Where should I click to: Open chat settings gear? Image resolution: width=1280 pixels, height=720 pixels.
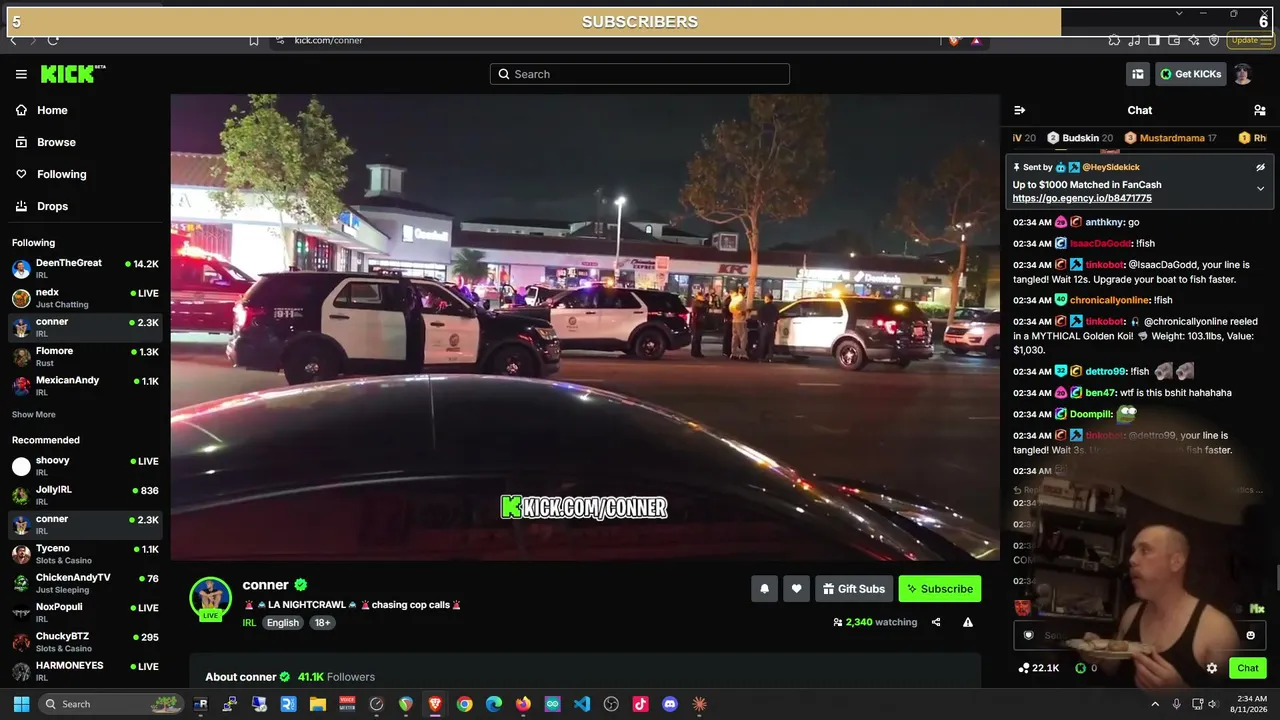[x=1212, y=668]
